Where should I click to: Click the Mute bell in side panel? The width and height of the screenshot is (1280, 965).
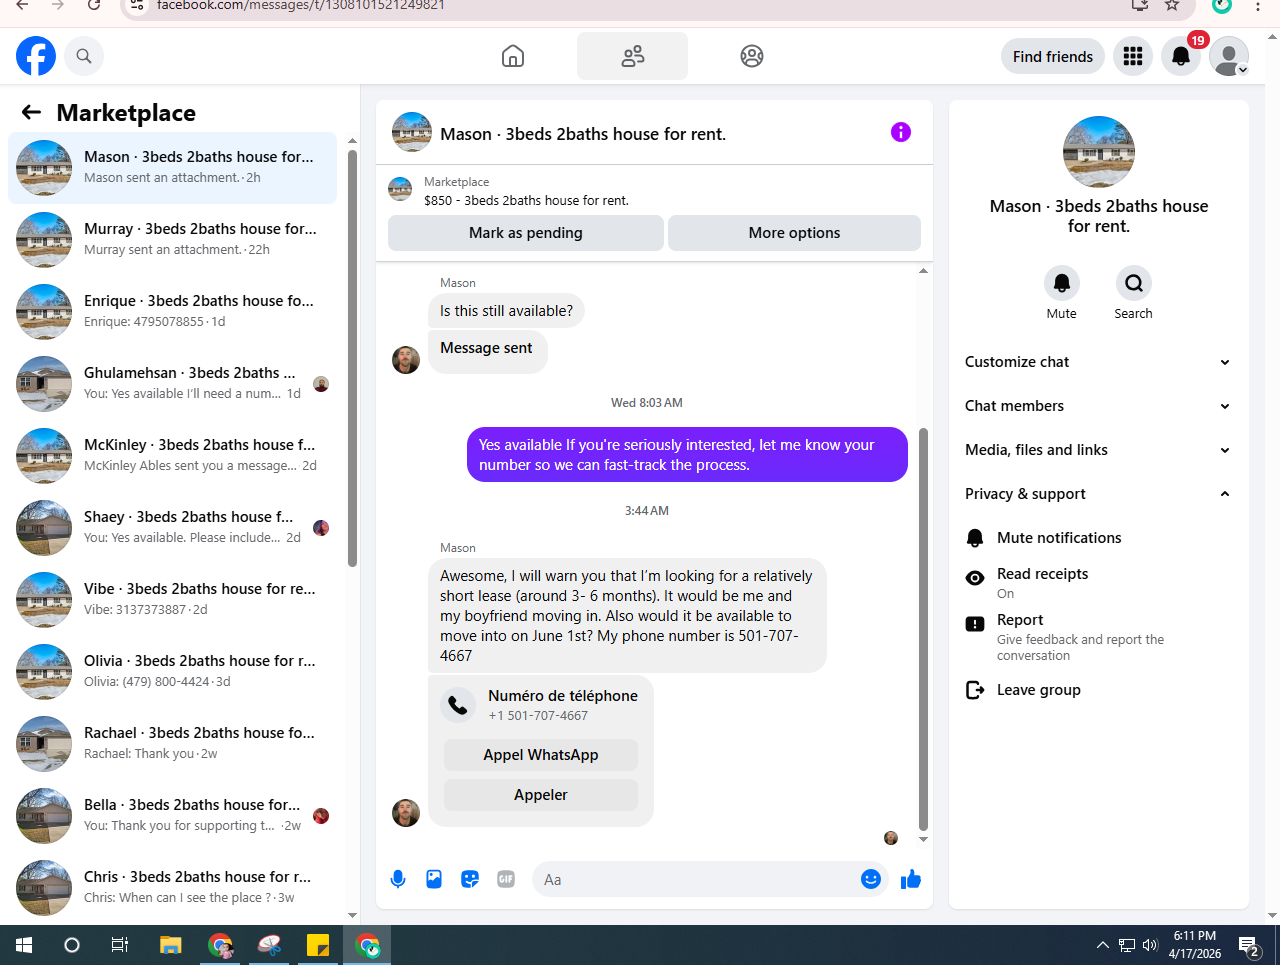(x=1062, y=283)
